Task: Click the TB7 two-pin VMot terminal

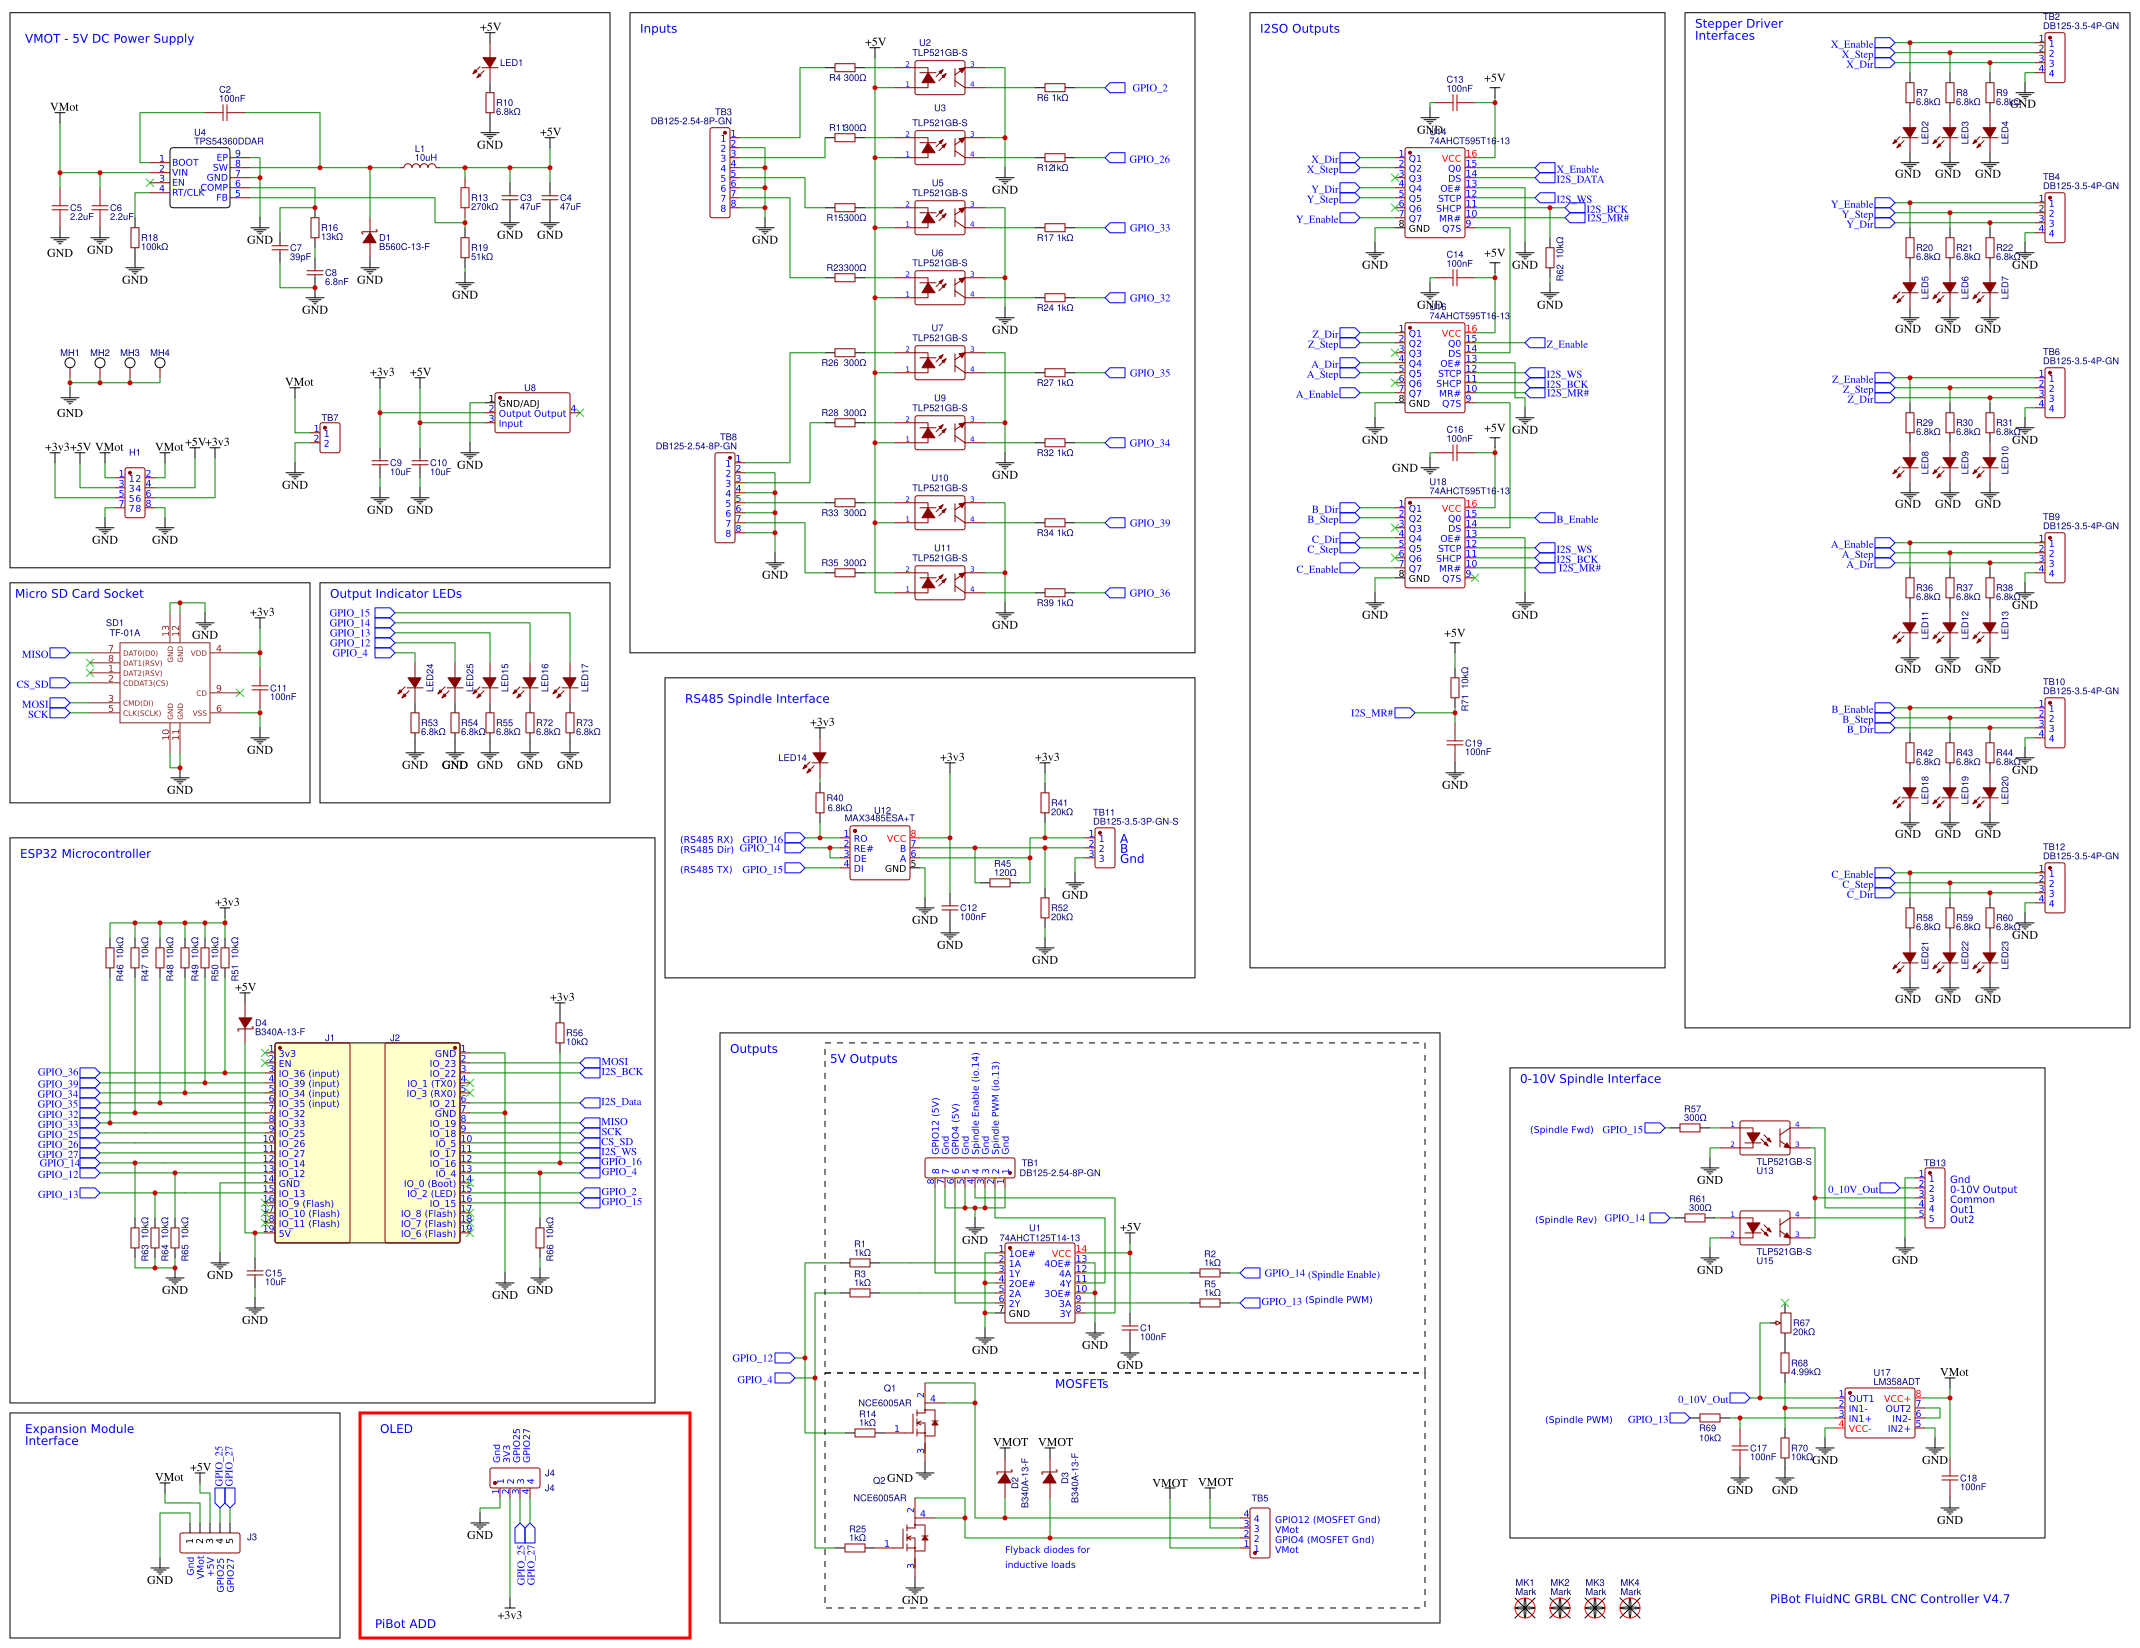Action: pyautogui.click(x=330, y=438)
